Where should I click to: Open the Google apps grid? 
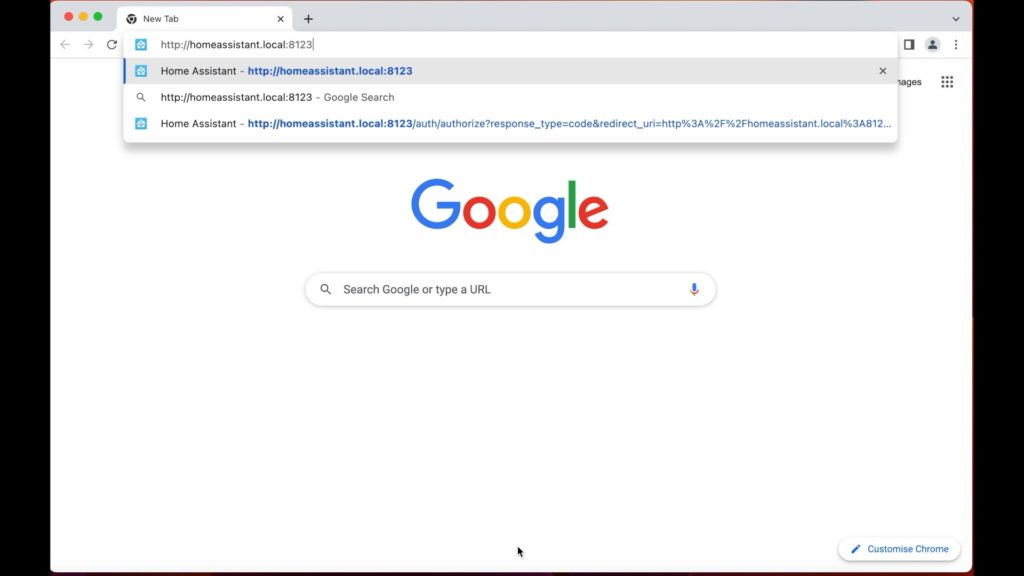point(947,82)
